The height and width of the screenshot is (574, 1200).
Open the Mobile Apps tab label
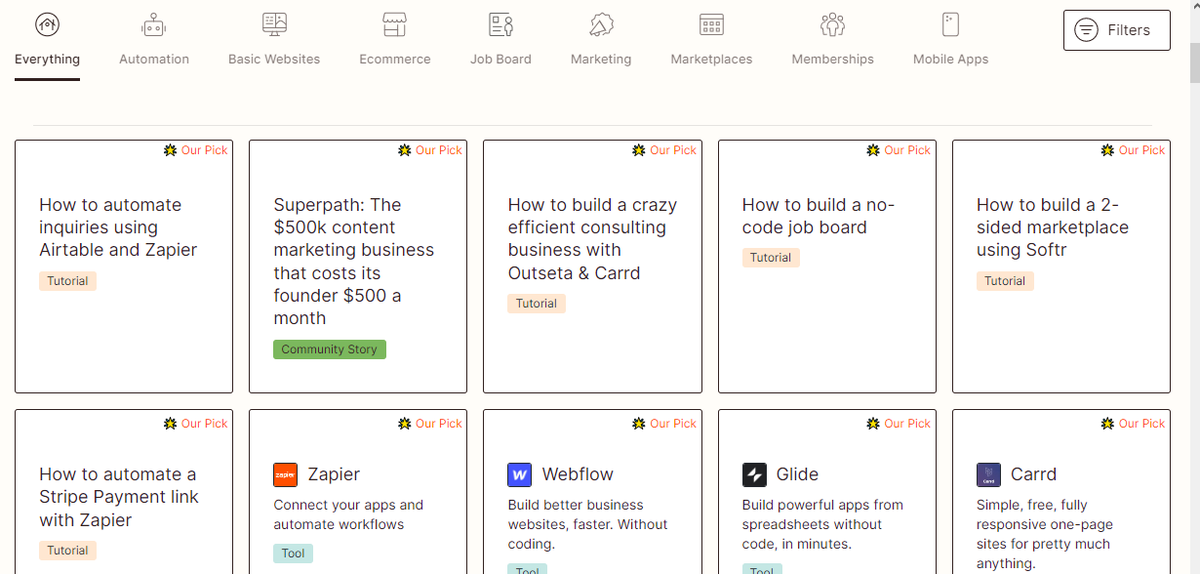click(950, 59)
